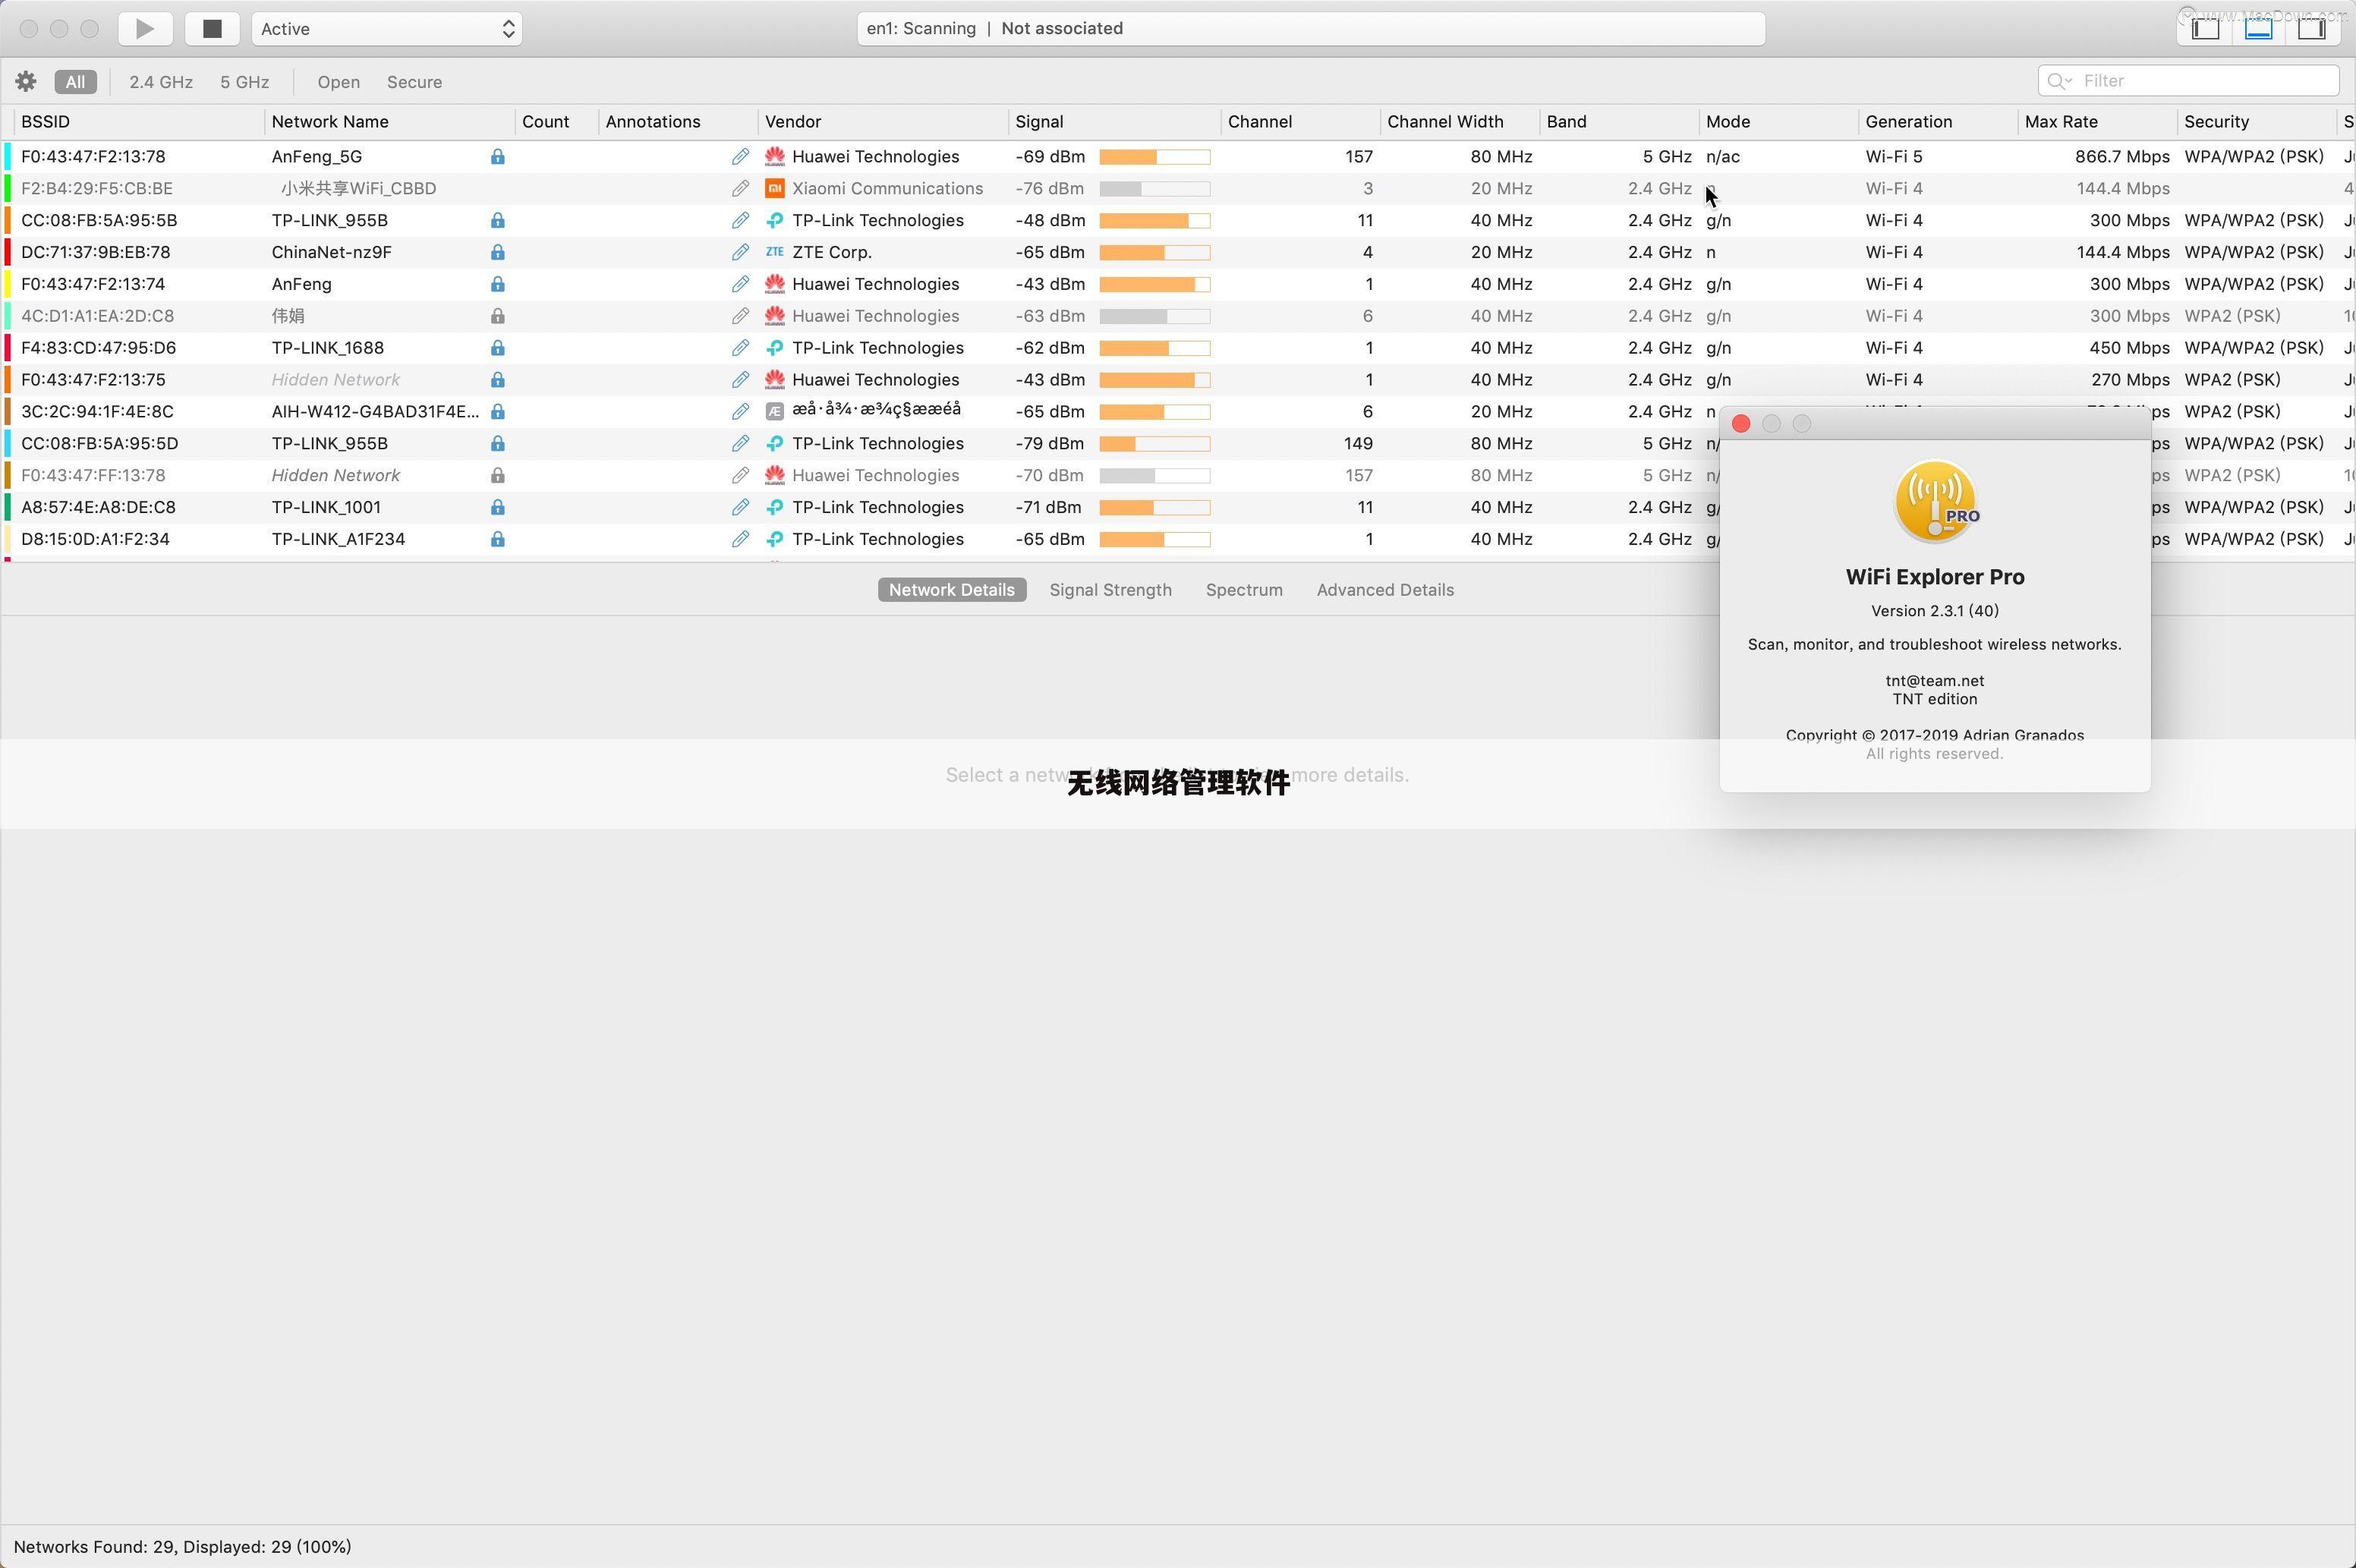Sort by Mode column header
2356x1568 pixels.
coord(1727,121)
